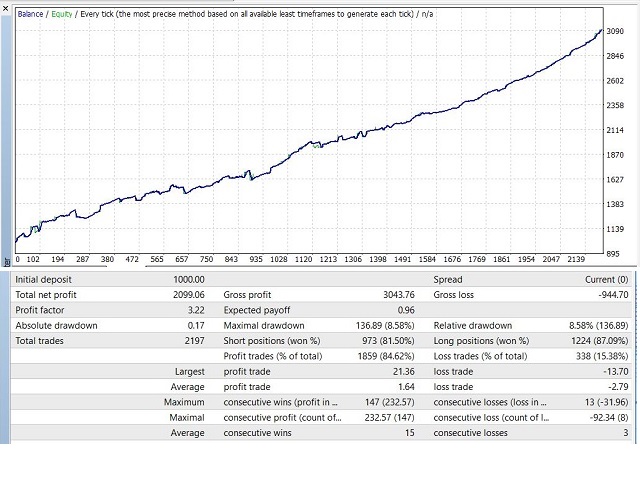This screenshot has height=480, width=640.
Task: Click Long positions value 1224 (87.09%)
Action: pyautogui.click(x=600, y=341)
